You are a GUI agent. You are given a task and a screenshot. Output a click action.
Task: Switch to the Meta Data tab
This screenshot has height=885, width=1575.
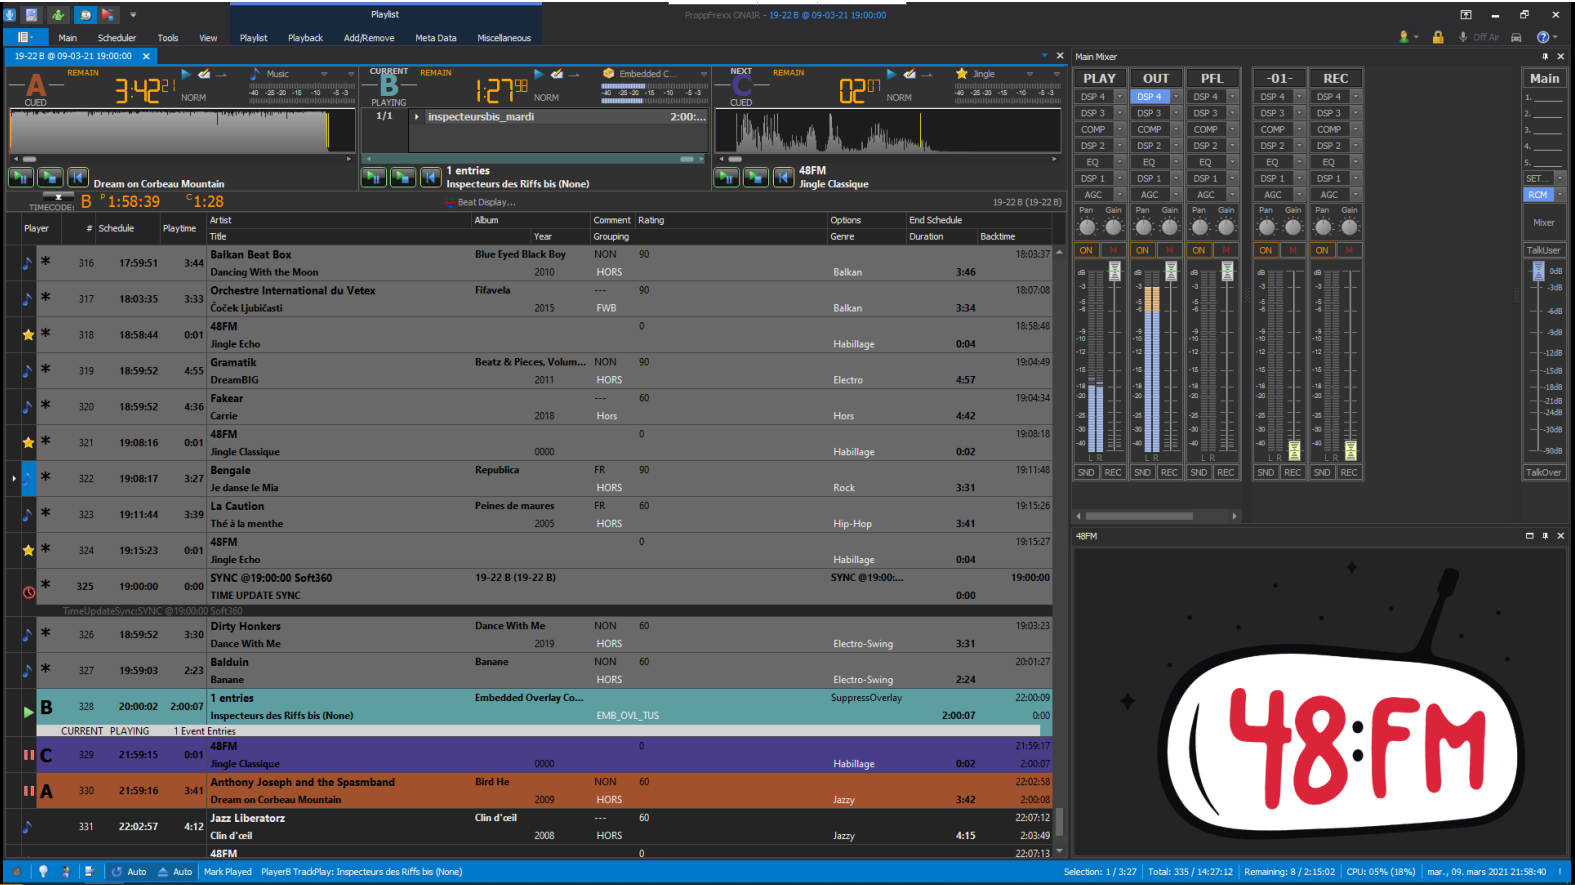(x=435, y=38)
